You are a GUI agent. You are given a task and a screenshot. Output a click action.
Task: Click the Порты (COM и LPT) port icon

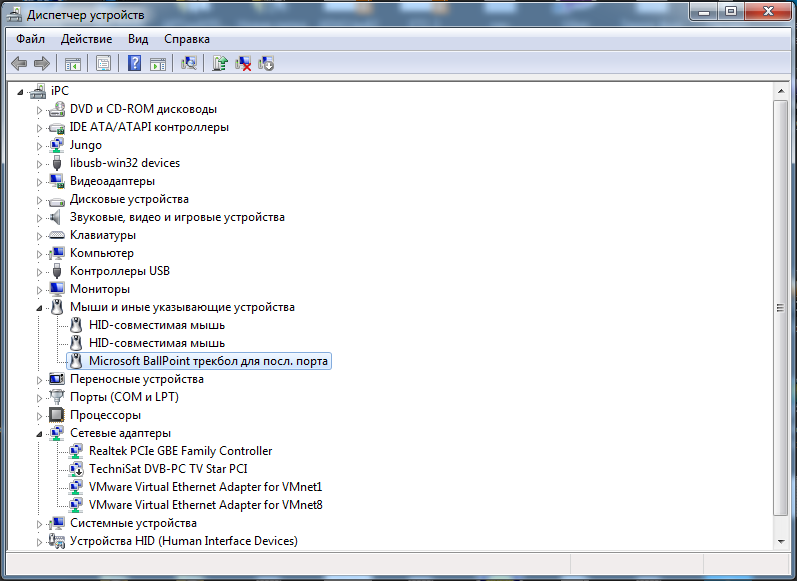(56, 397)
